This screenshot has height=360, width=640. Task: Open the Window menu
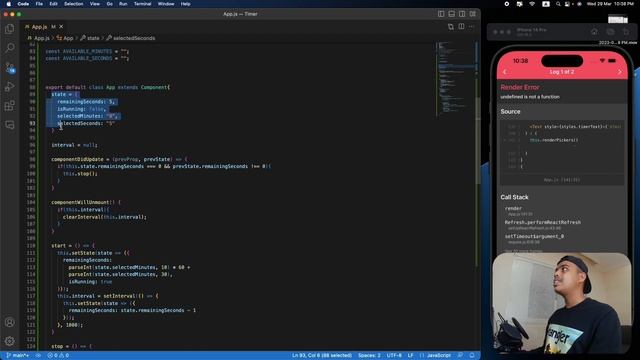tap(166, 4)
